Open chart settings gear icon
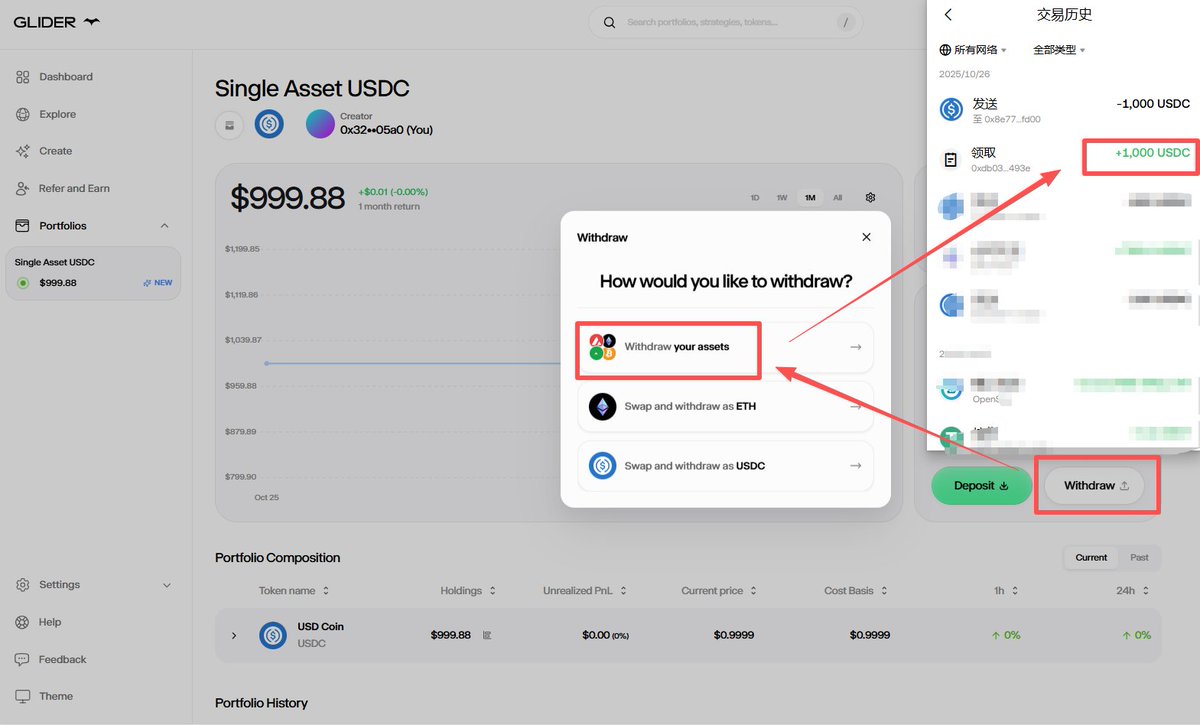 point(871,198)
